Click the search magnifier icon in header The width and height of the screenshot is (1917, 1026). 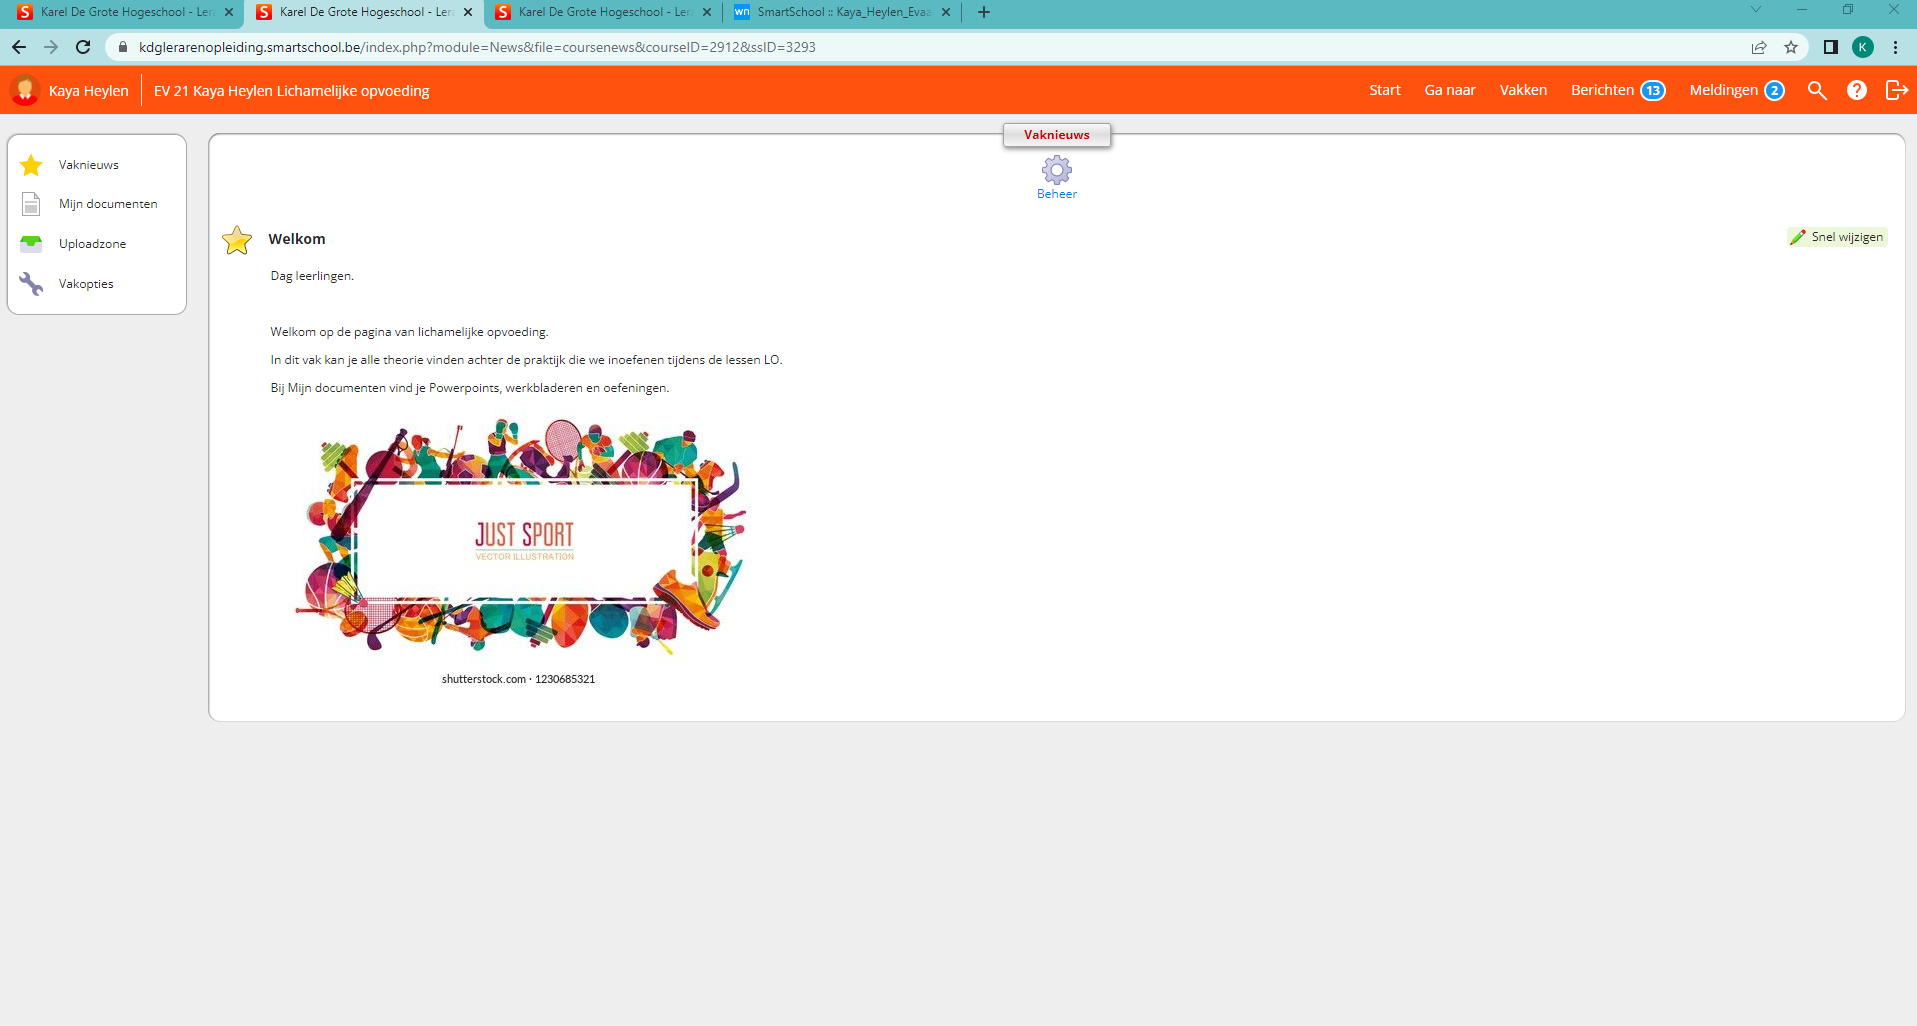point(1817,91)
